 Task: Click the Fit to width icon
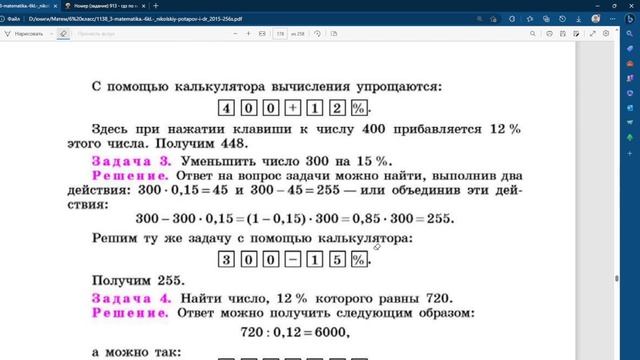pos(262,34)
